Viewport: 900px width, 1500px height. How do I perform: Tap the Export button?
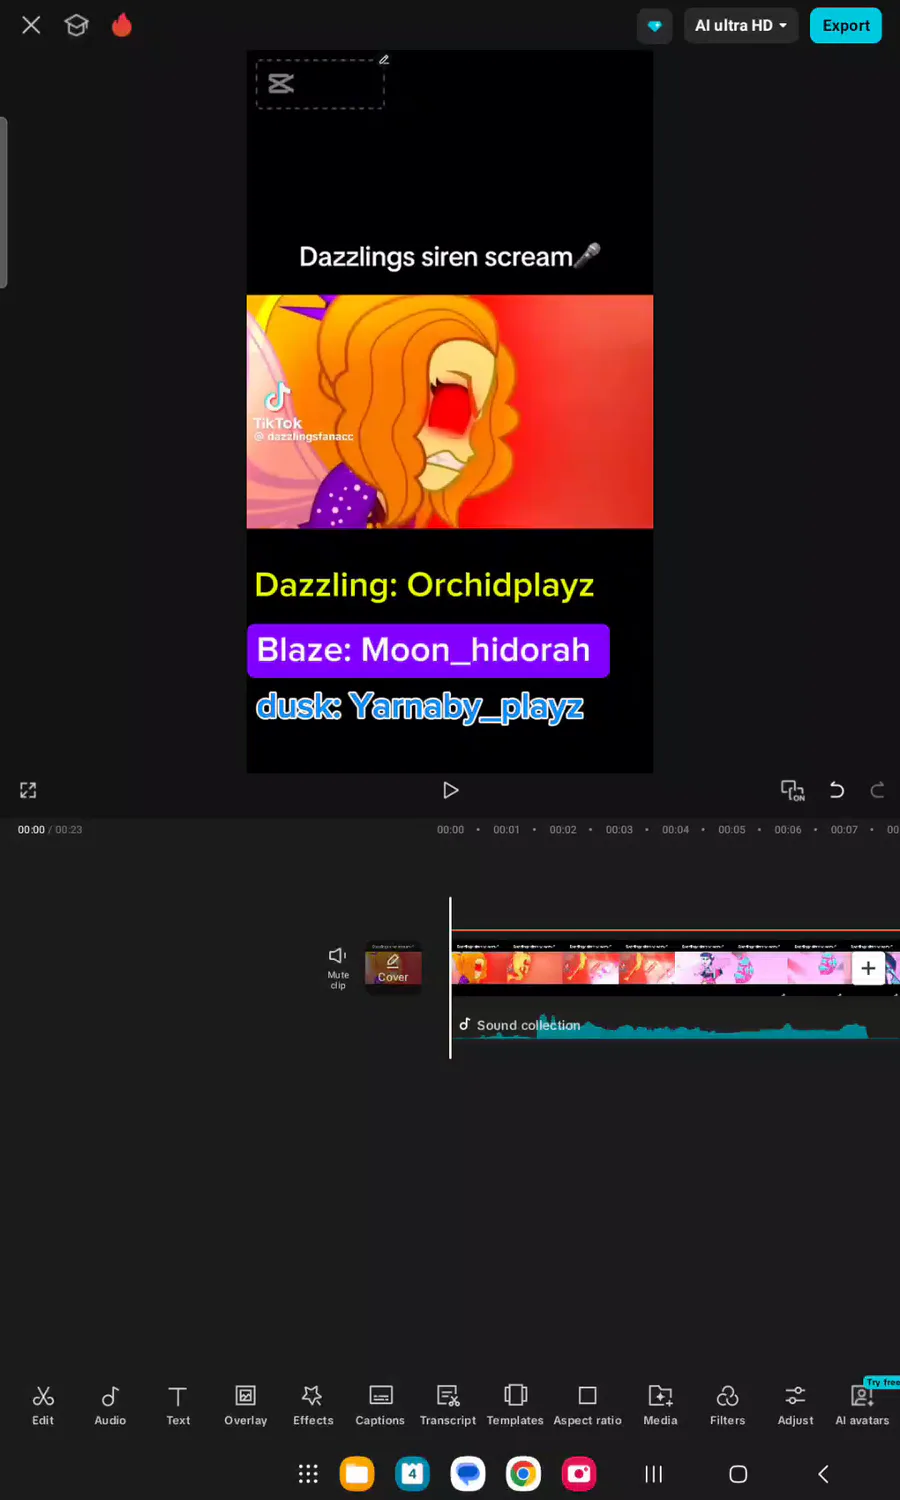[x=846, y=26]
